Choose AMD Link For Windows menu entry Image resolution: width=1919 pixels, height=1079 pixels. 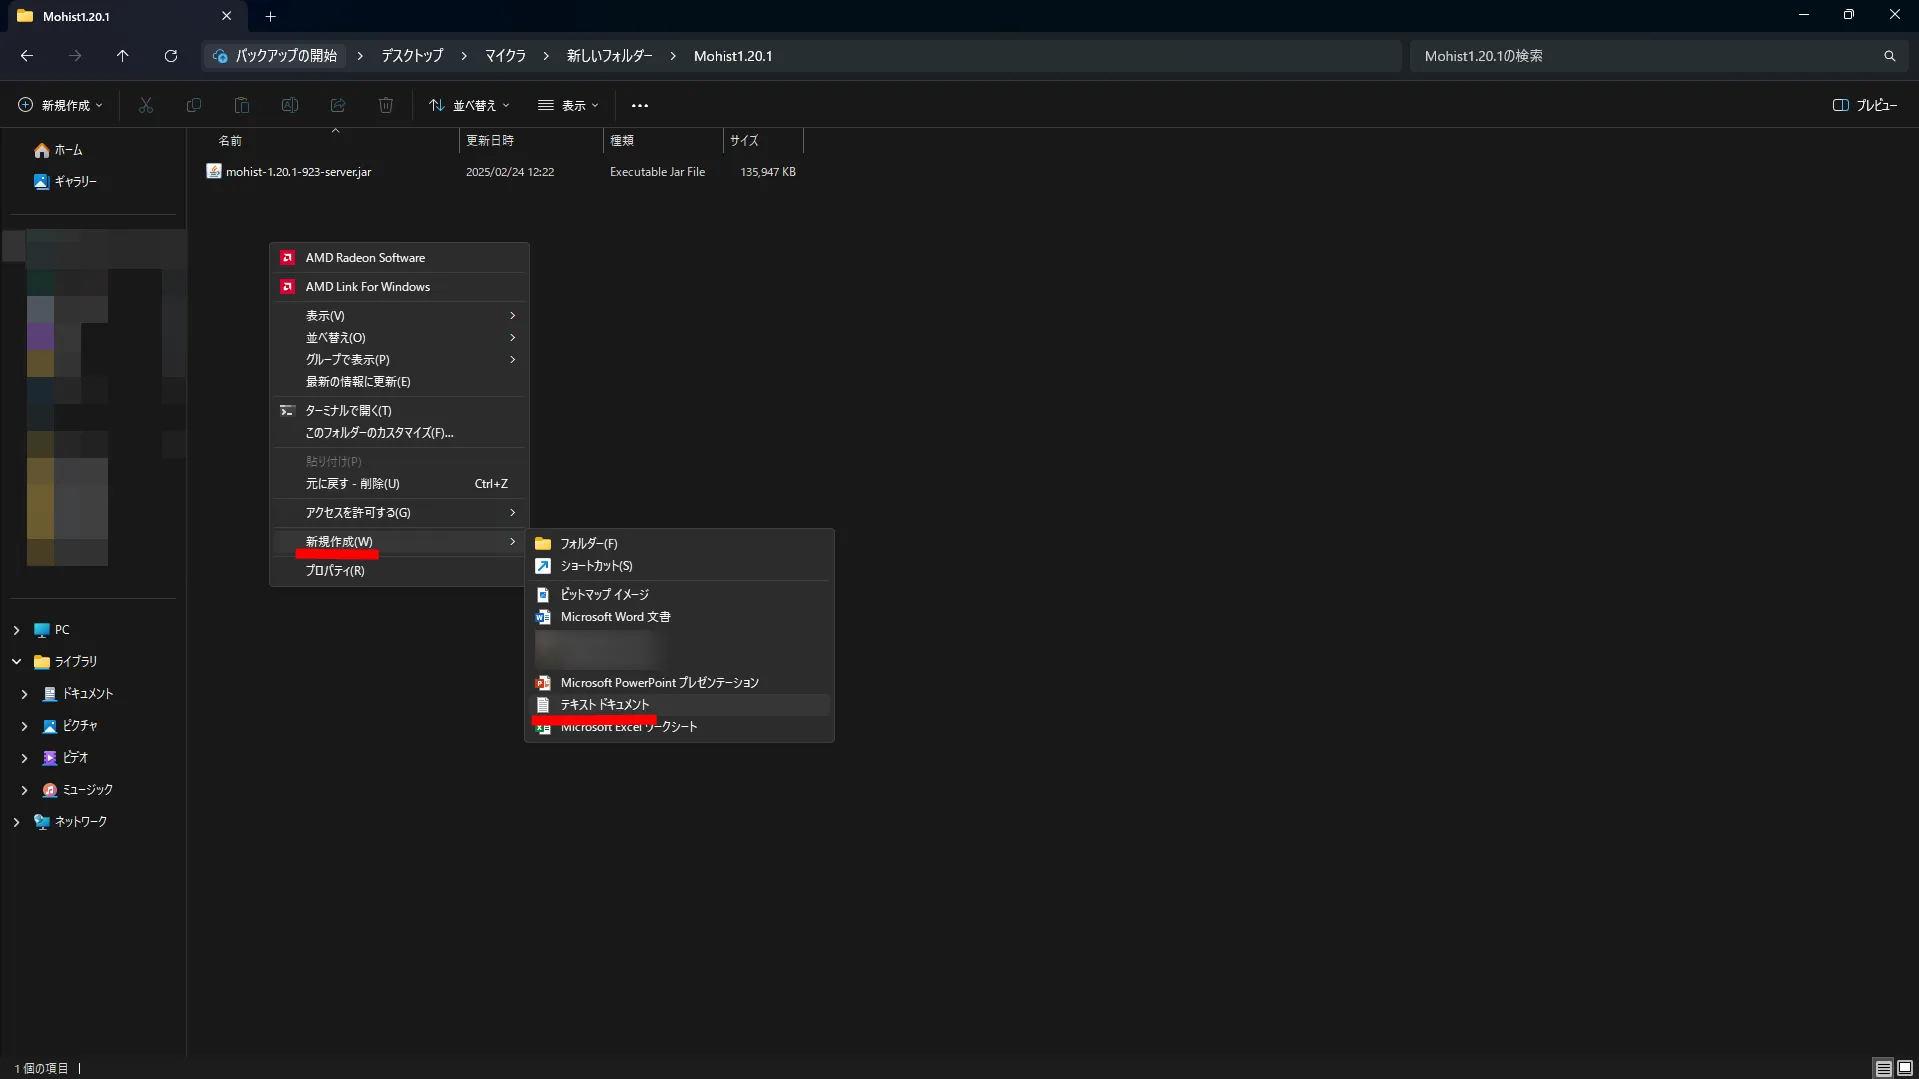tap(399, 287)
